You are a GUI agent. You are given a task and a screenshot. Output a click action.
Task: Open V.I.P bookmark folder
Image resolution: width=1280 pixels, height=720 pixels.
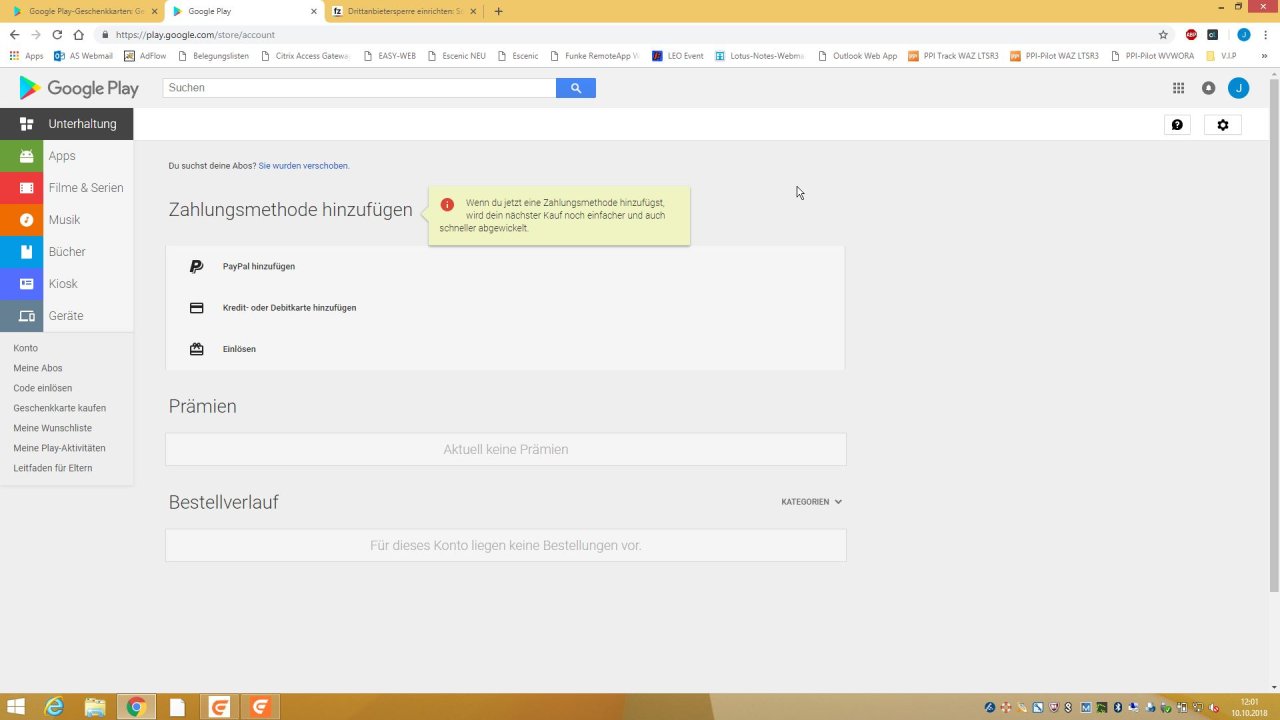pos(1222,56)
